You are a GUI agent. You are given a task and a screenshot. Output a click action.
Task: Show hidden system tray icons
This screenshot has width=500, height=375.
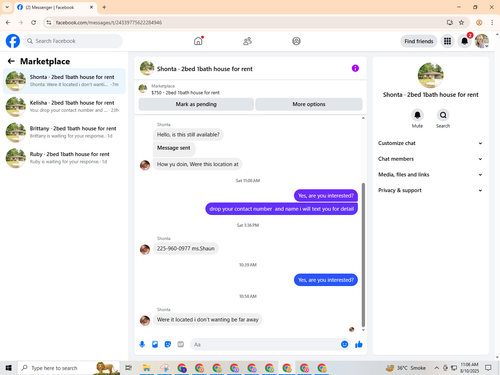[x=436, y=368]
